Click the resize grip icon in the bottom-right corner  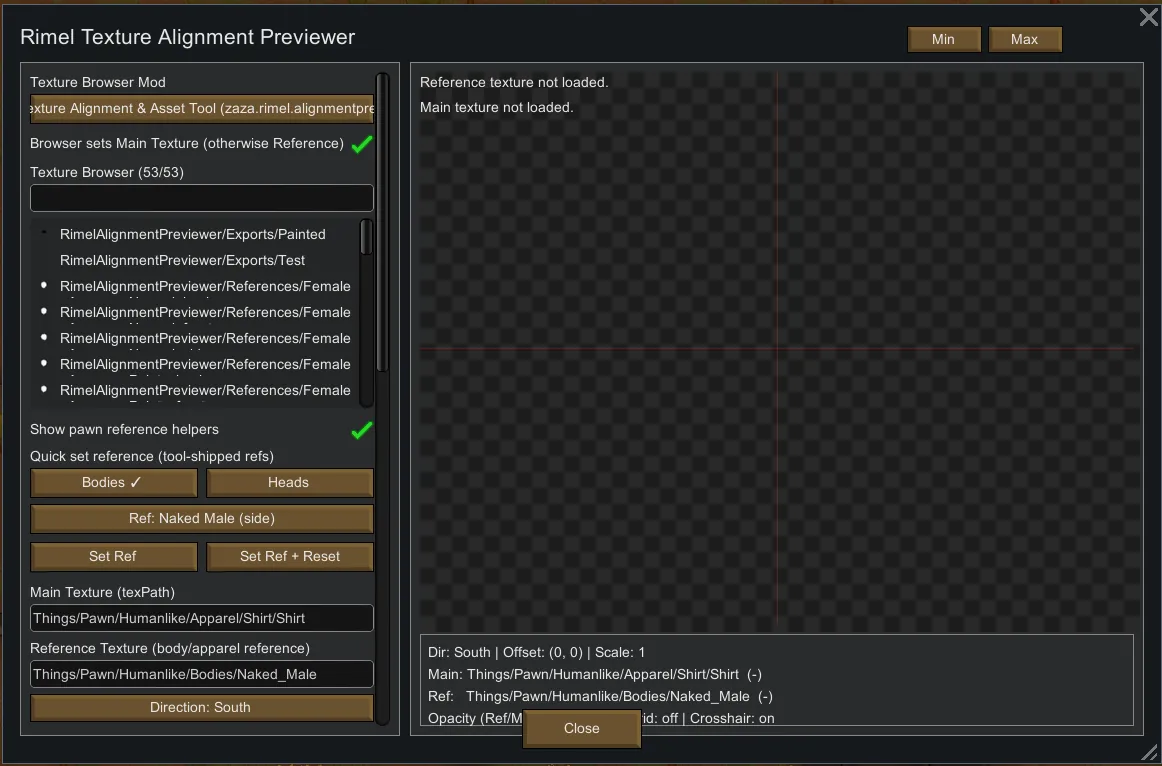pos(1149,752)
